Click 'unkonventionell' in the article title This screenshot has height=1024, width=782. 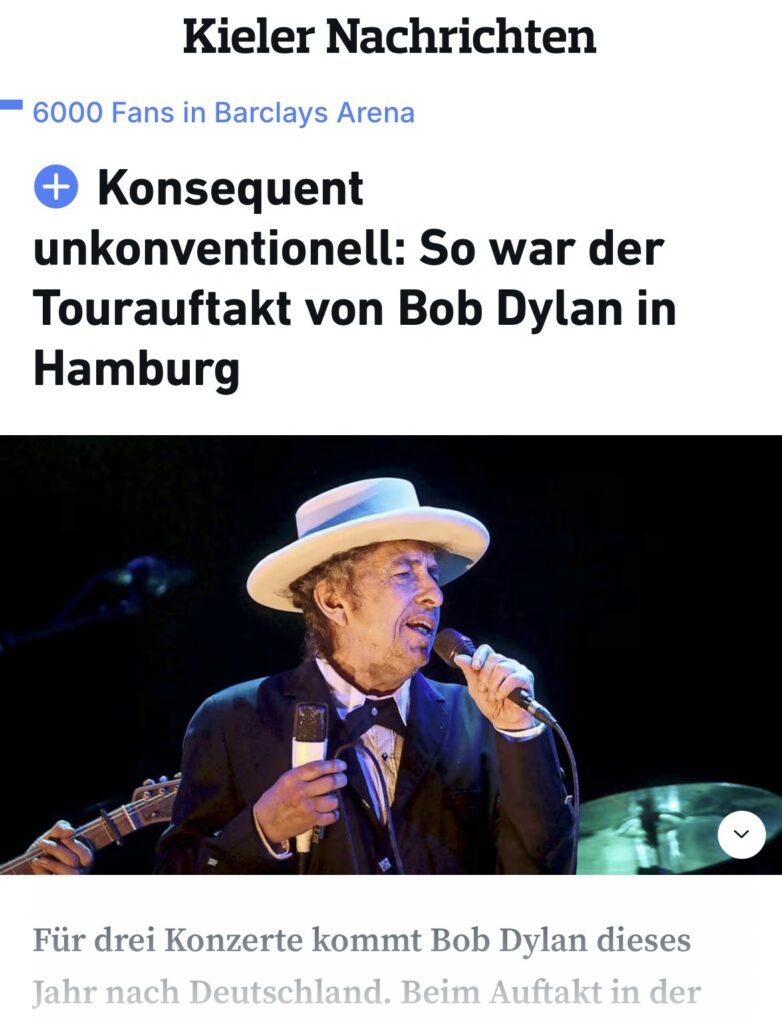tap(220, 248)
